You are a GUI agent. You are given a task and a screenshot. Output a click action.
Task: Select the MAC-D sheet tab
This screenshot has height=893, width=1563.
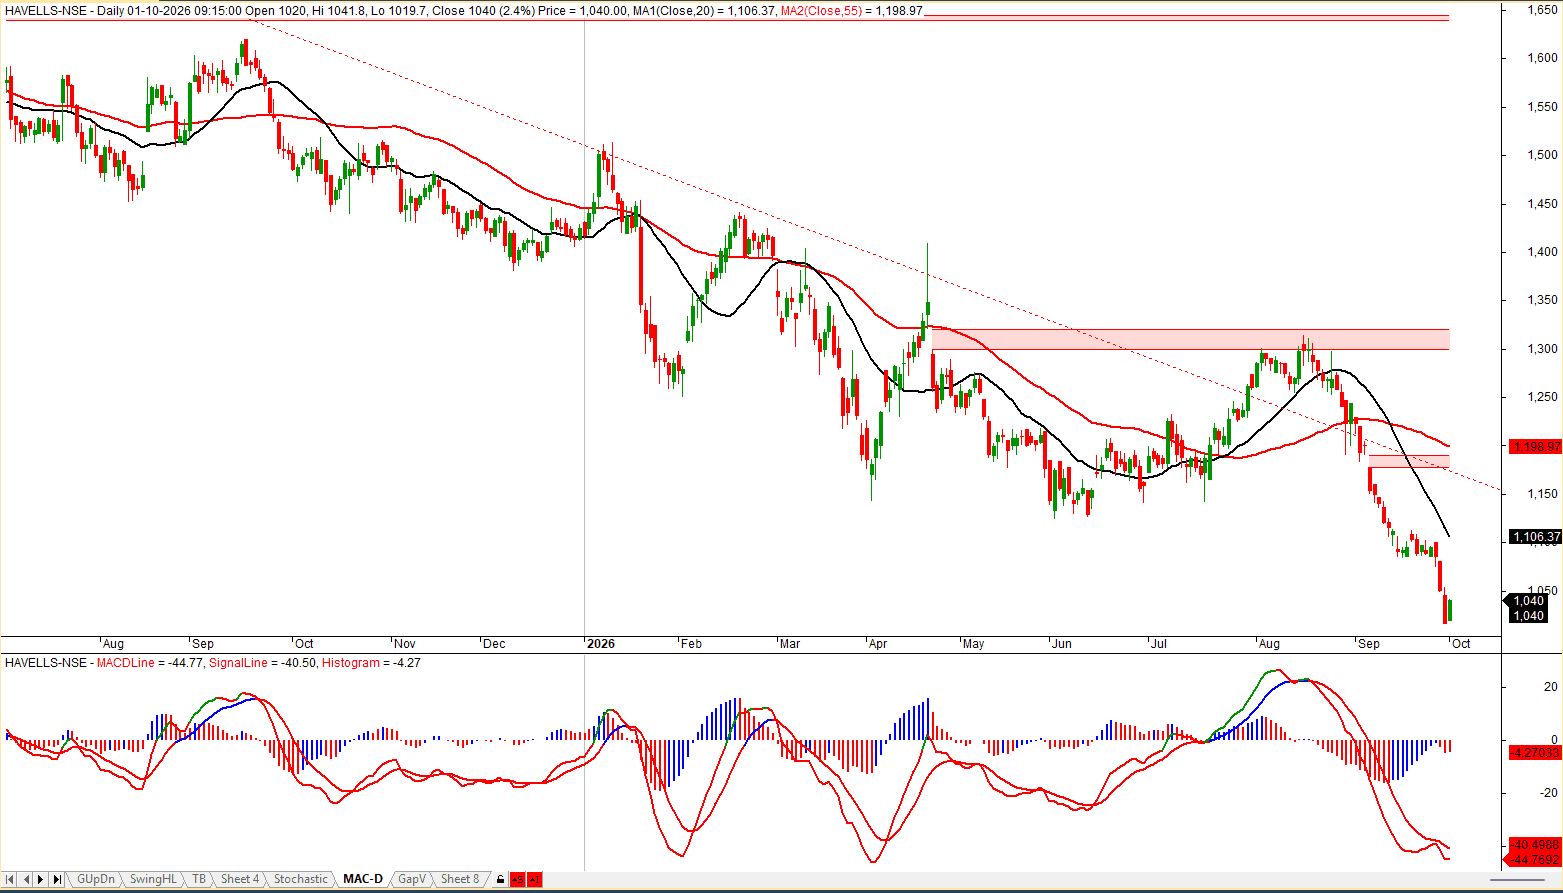point(363,879)
